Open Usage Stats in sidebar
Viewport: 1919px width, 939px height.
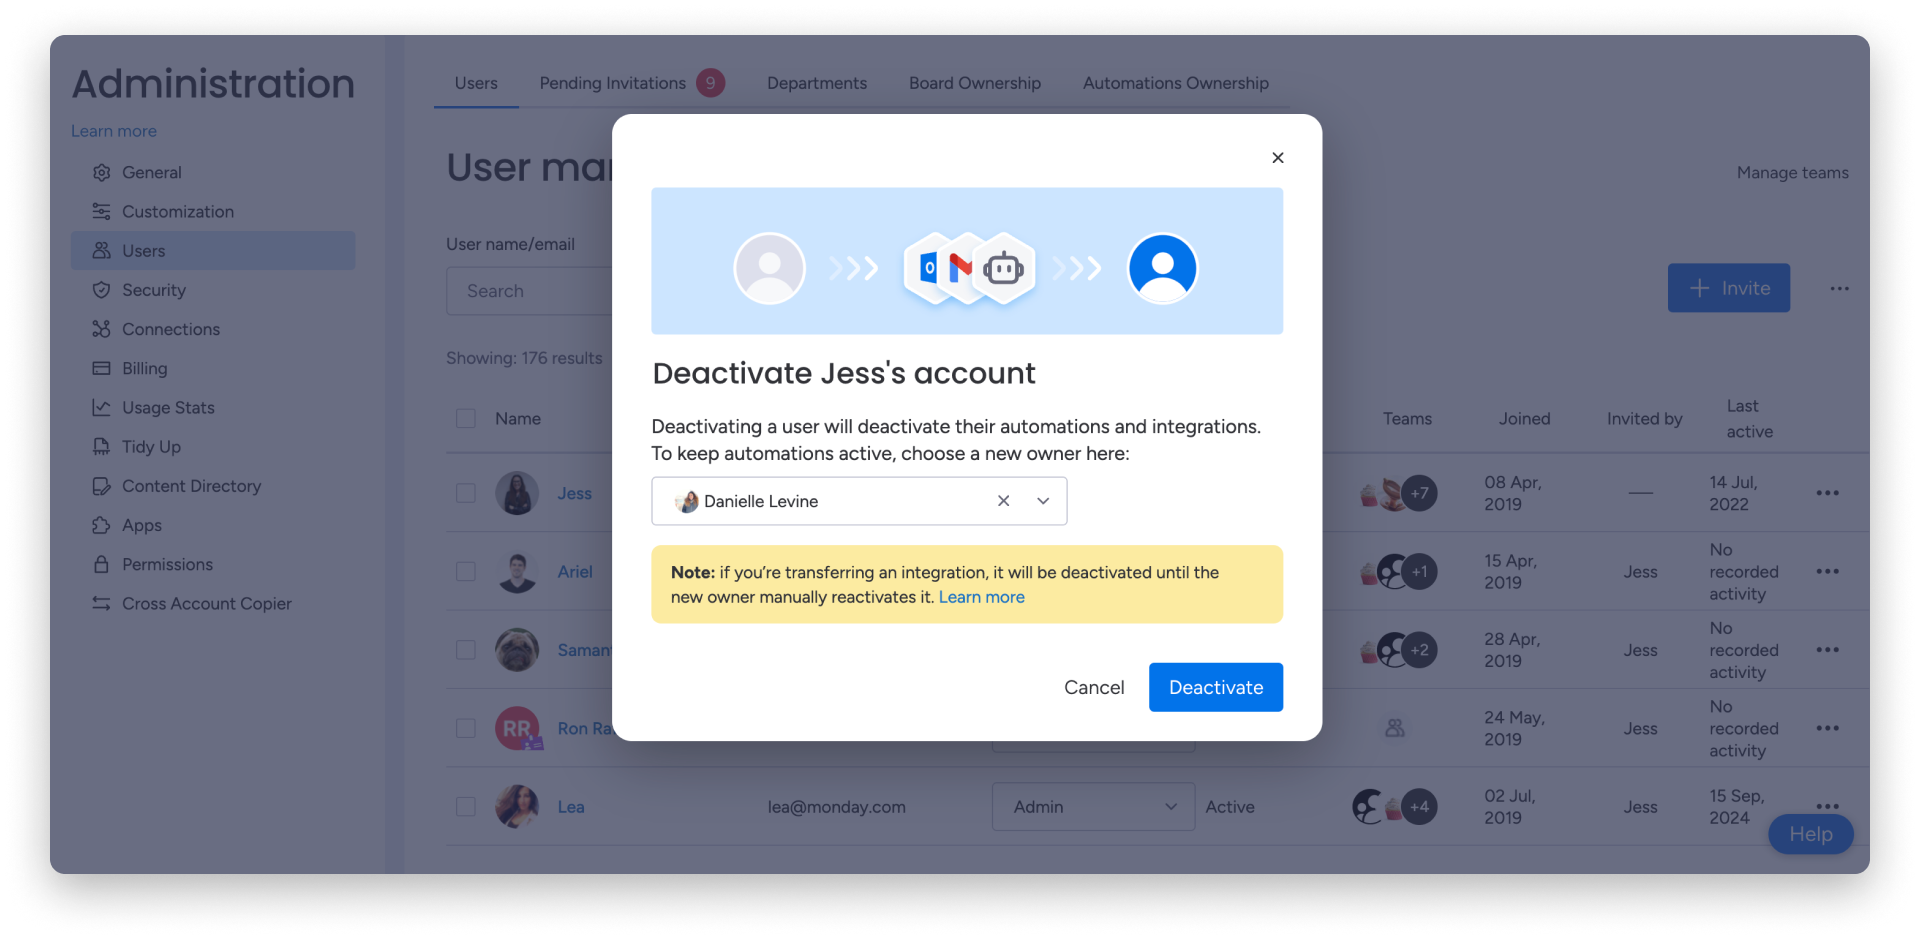tap(168, 407)
